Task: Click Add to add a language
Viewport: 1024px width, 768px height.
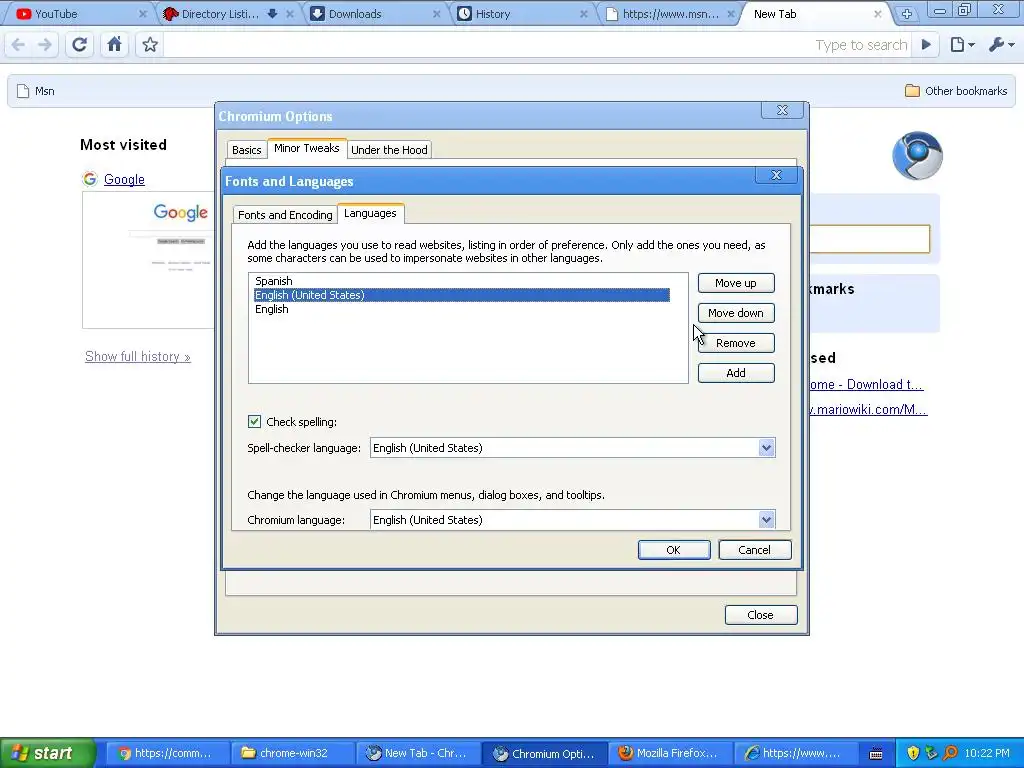Action: tap(736, 373)
